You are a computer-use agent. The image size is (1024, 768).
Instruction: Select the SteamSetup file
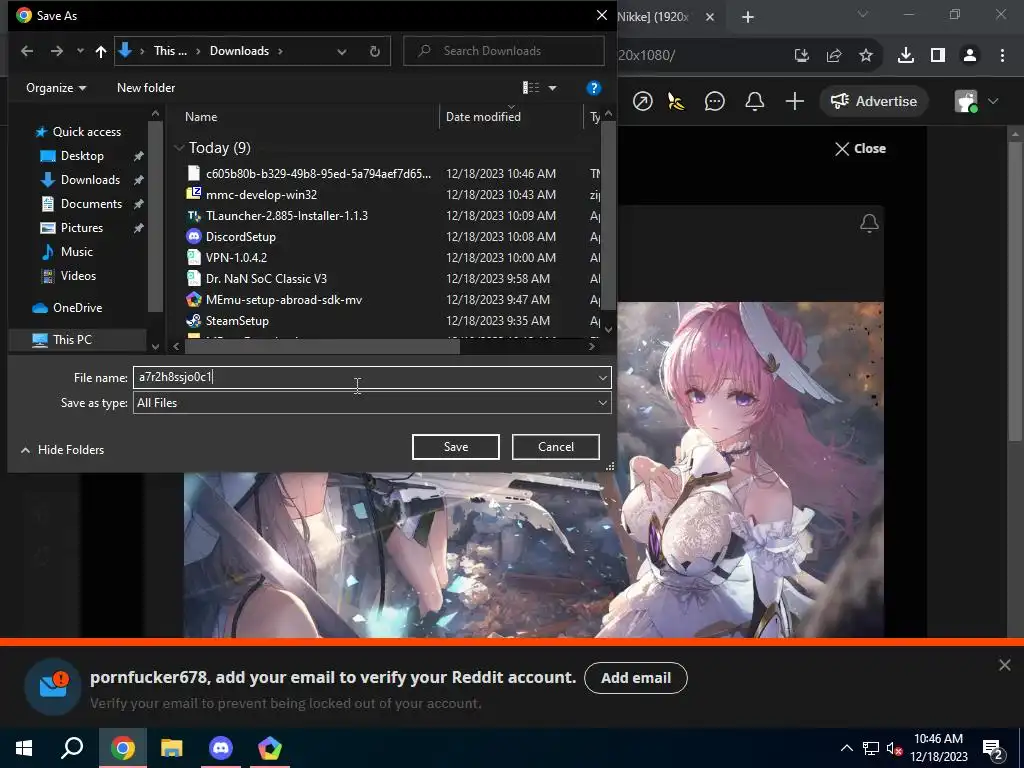(x=237, y=321)
